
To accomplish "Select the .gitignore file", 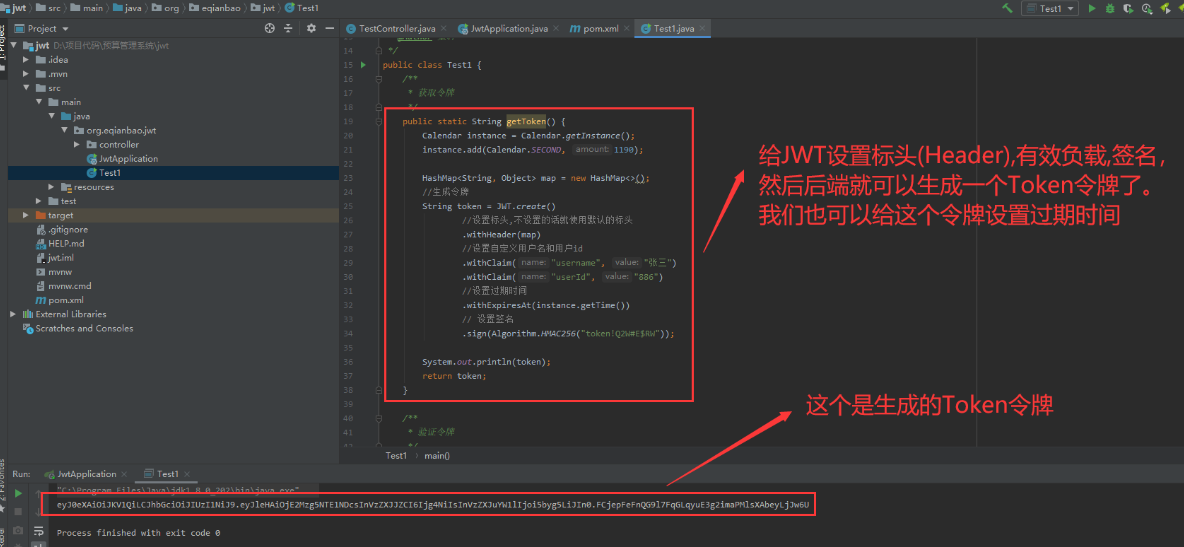I will 62,229.
